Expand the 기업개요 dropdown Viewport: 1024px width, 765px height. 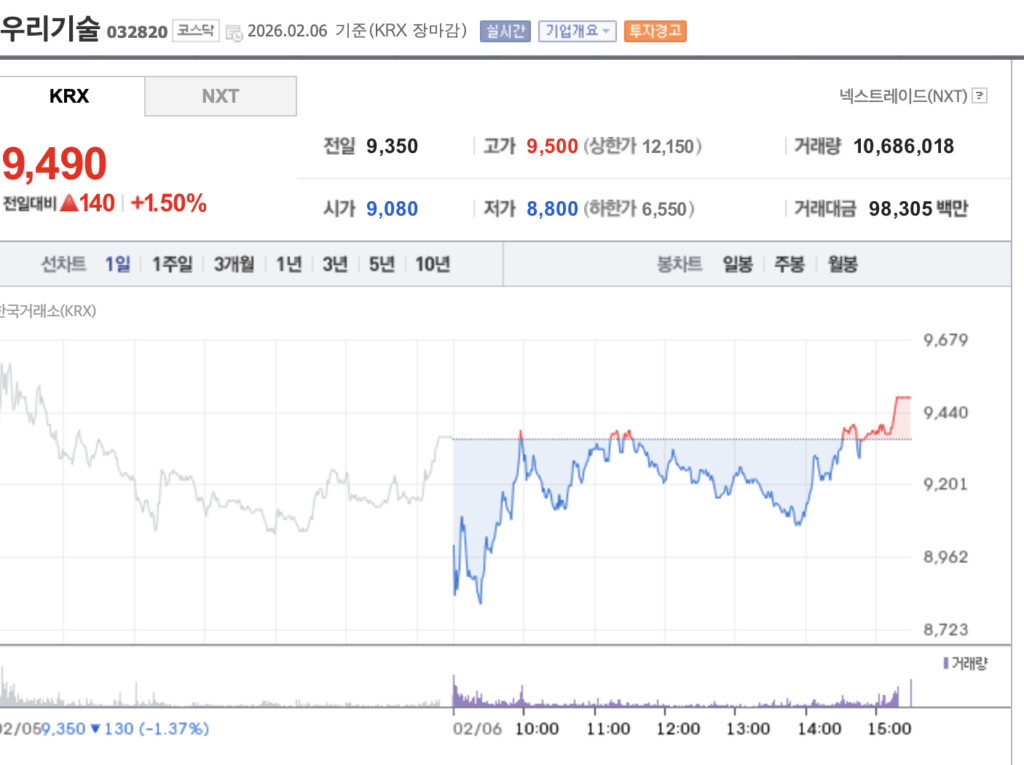tap(577, 31)
